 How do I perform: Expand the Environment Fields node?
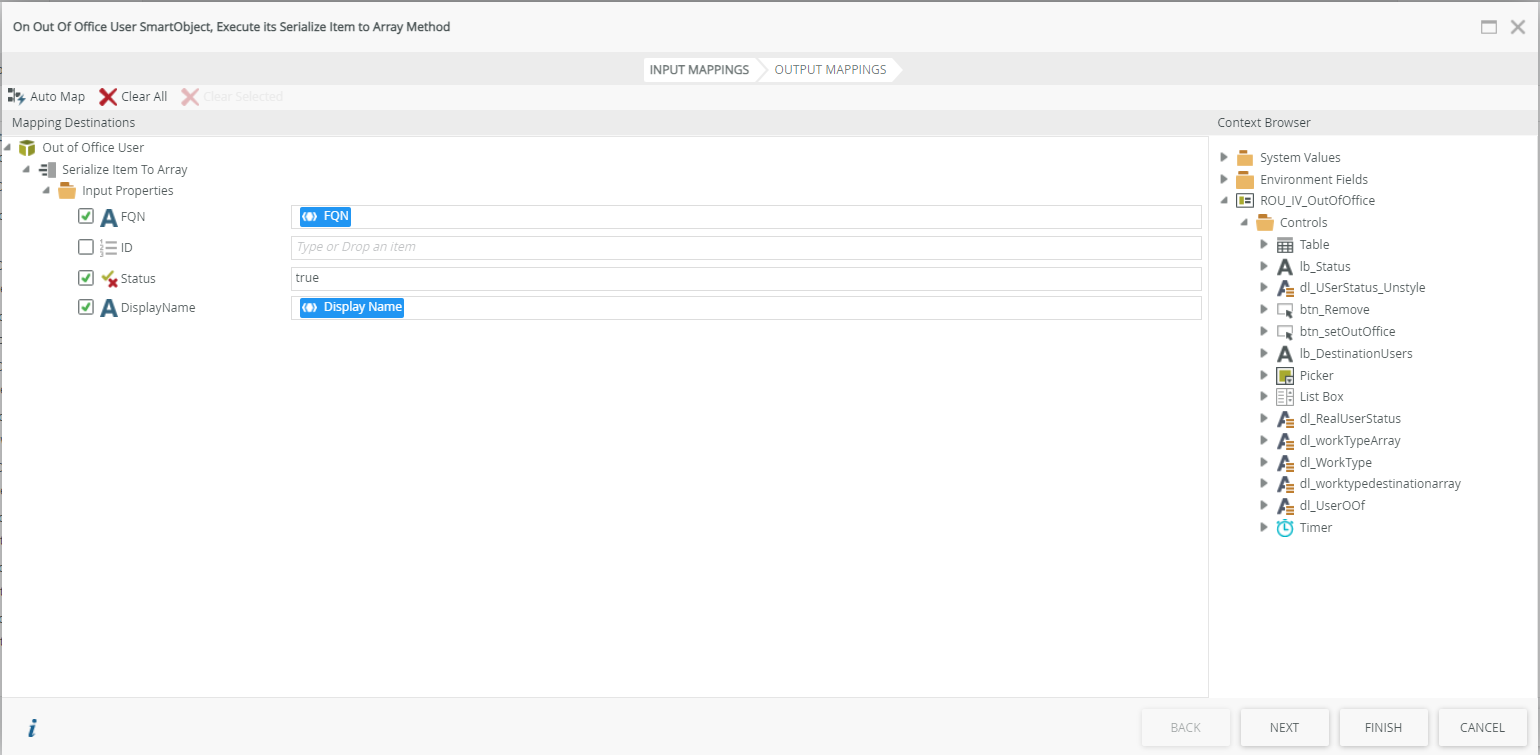pos(1224,180)
